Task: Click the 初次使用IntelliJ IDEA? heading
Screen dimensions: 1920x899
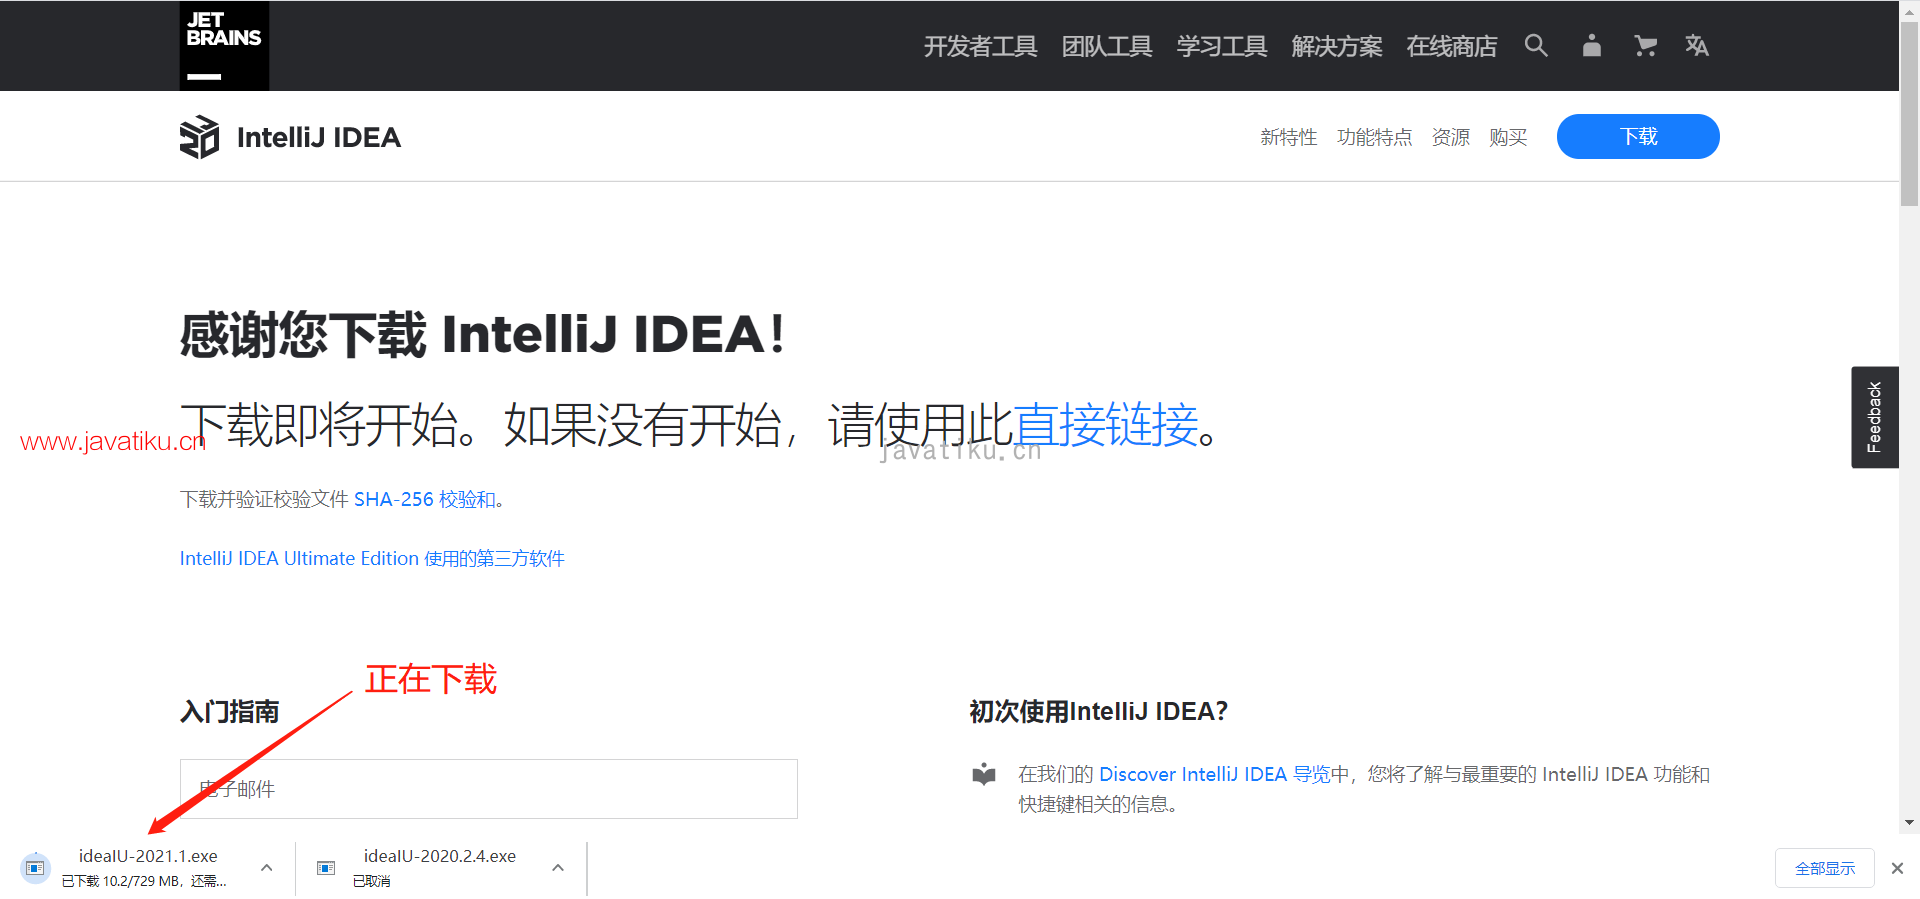Action: pos(1098,711)
